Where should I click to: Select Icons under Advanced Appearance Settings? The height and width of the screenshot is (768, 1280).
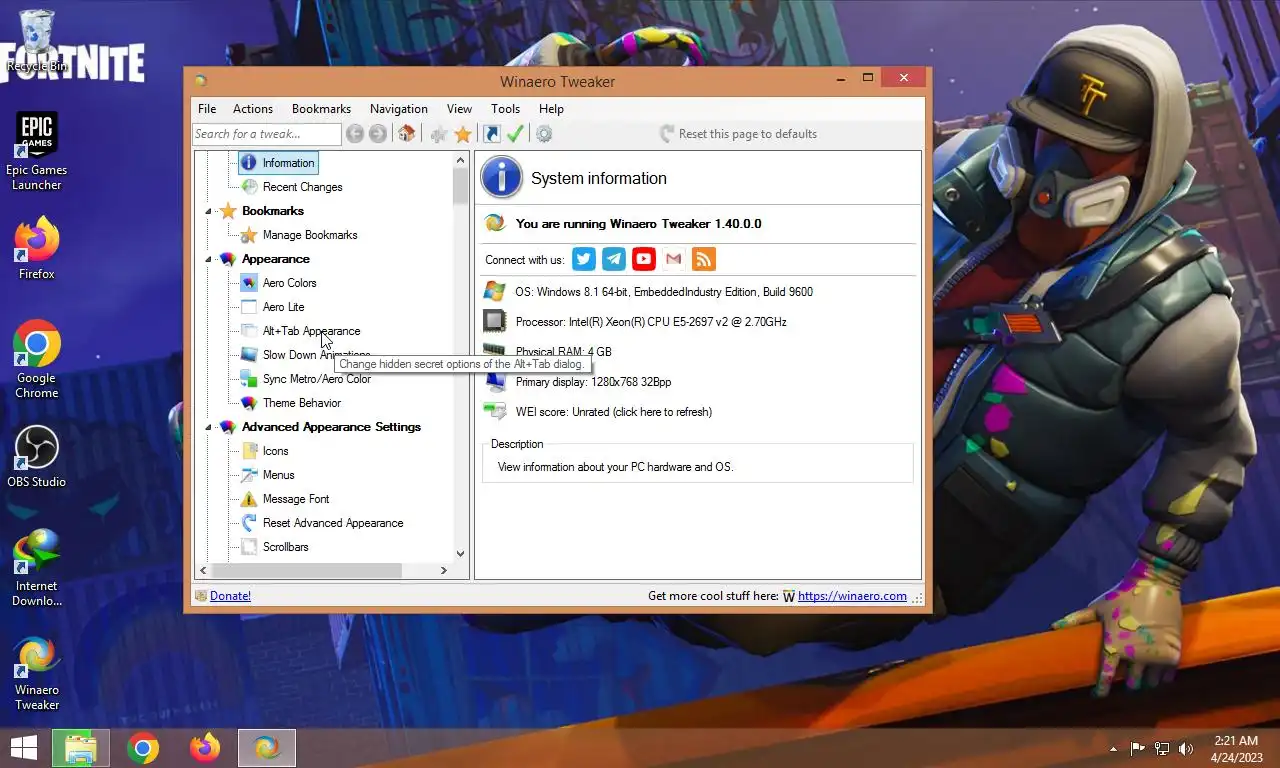click(x=275, y=451)
